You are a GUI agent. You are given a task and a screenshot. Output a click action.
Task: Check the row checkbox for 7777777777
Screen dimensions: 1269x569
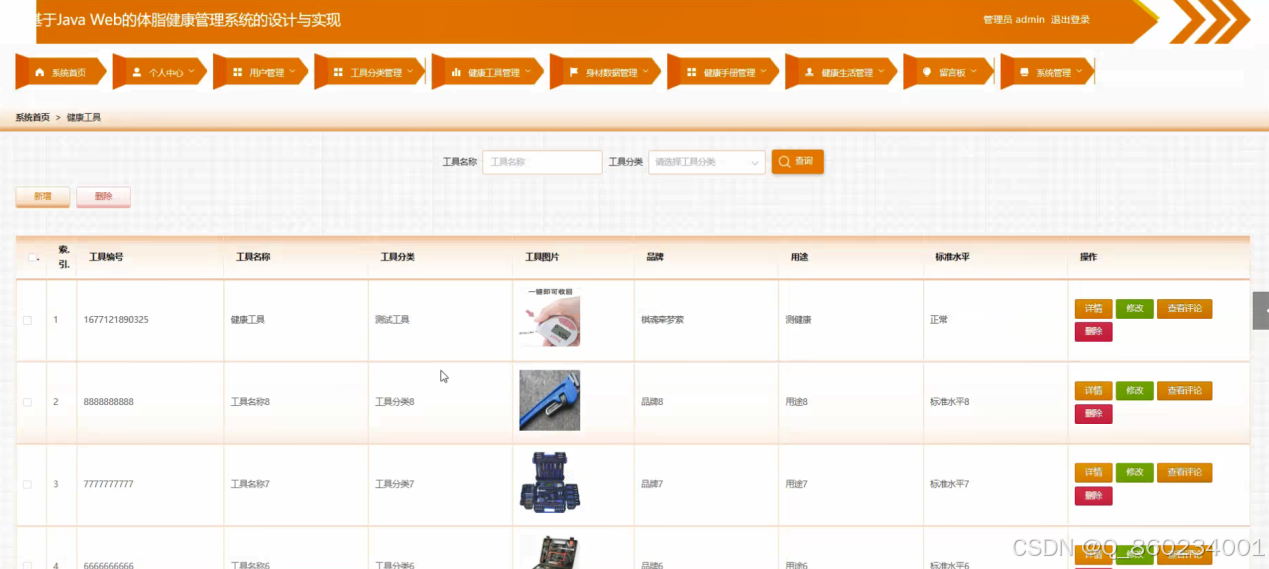[x=28, y=484]
